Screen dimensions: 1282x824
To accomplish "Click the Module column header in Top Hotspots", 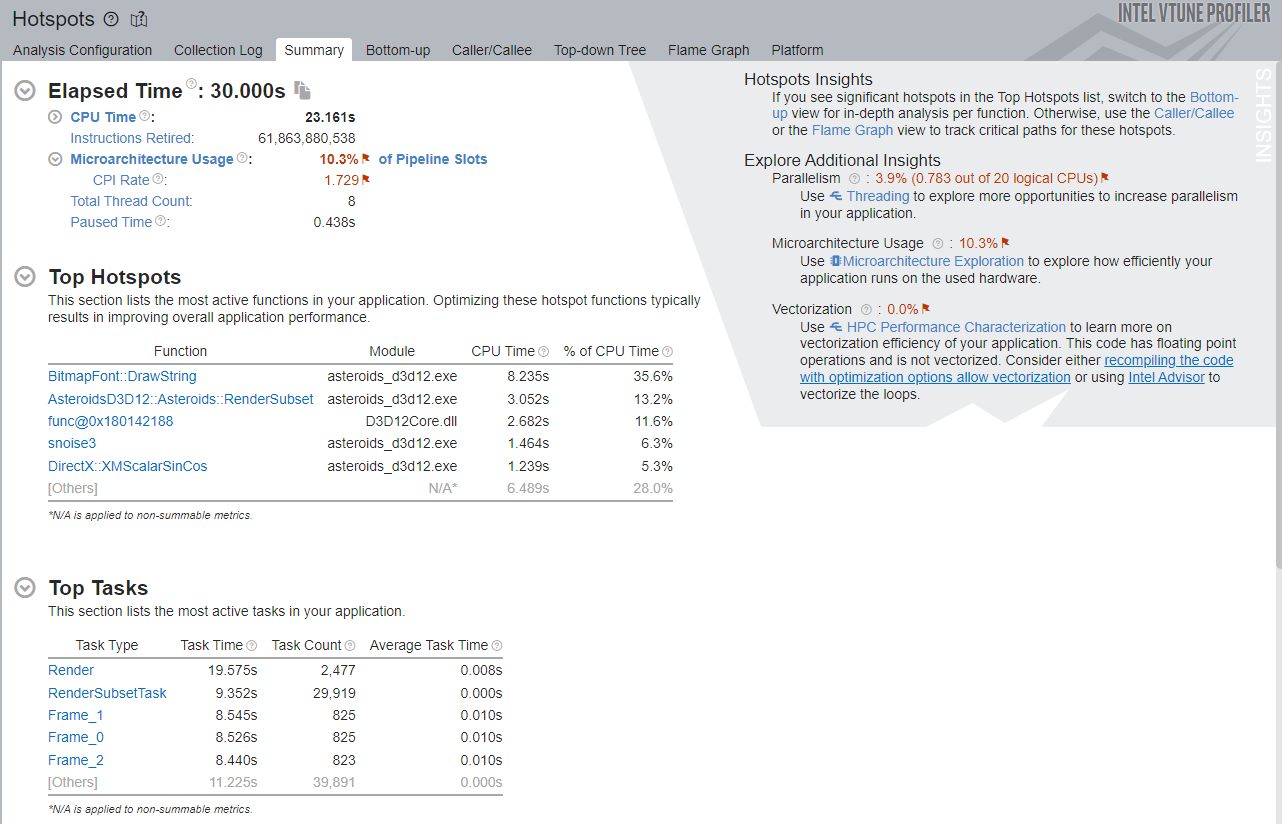I will [x=392, y=351].
